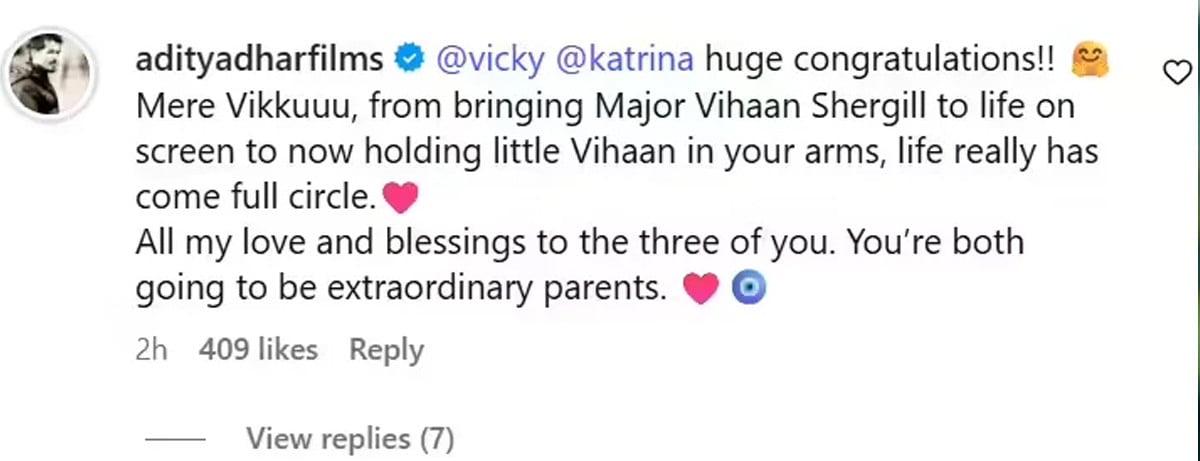Open the @vicky mention
1200x461 pixels.
[478, 60]
